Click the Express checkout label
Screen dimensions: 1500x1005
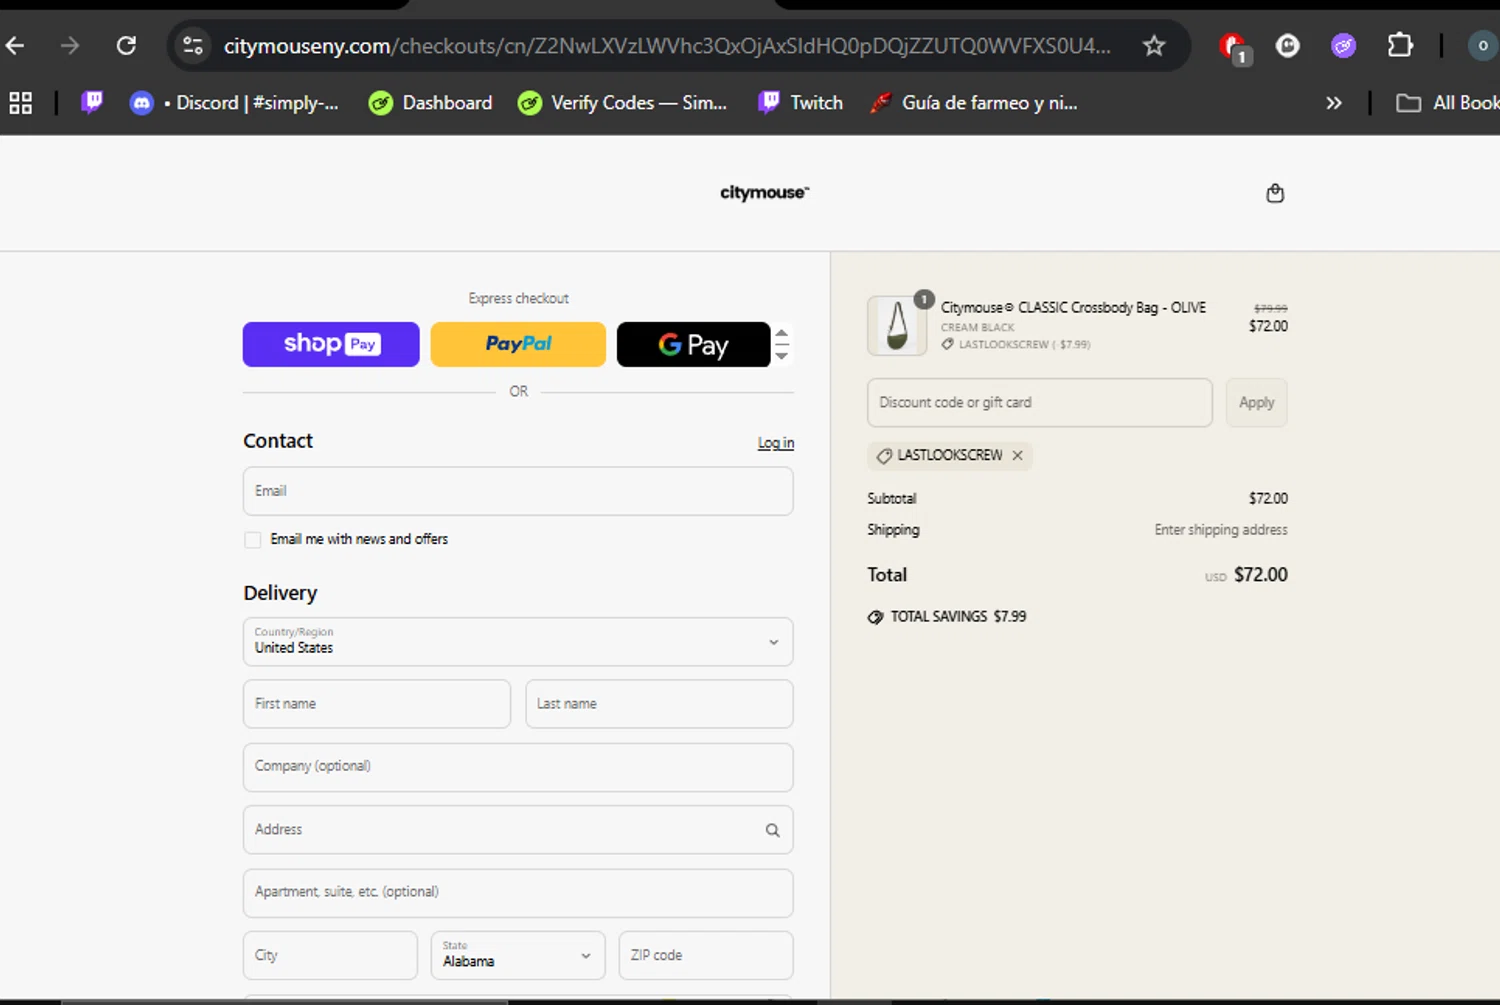(518, 298)
